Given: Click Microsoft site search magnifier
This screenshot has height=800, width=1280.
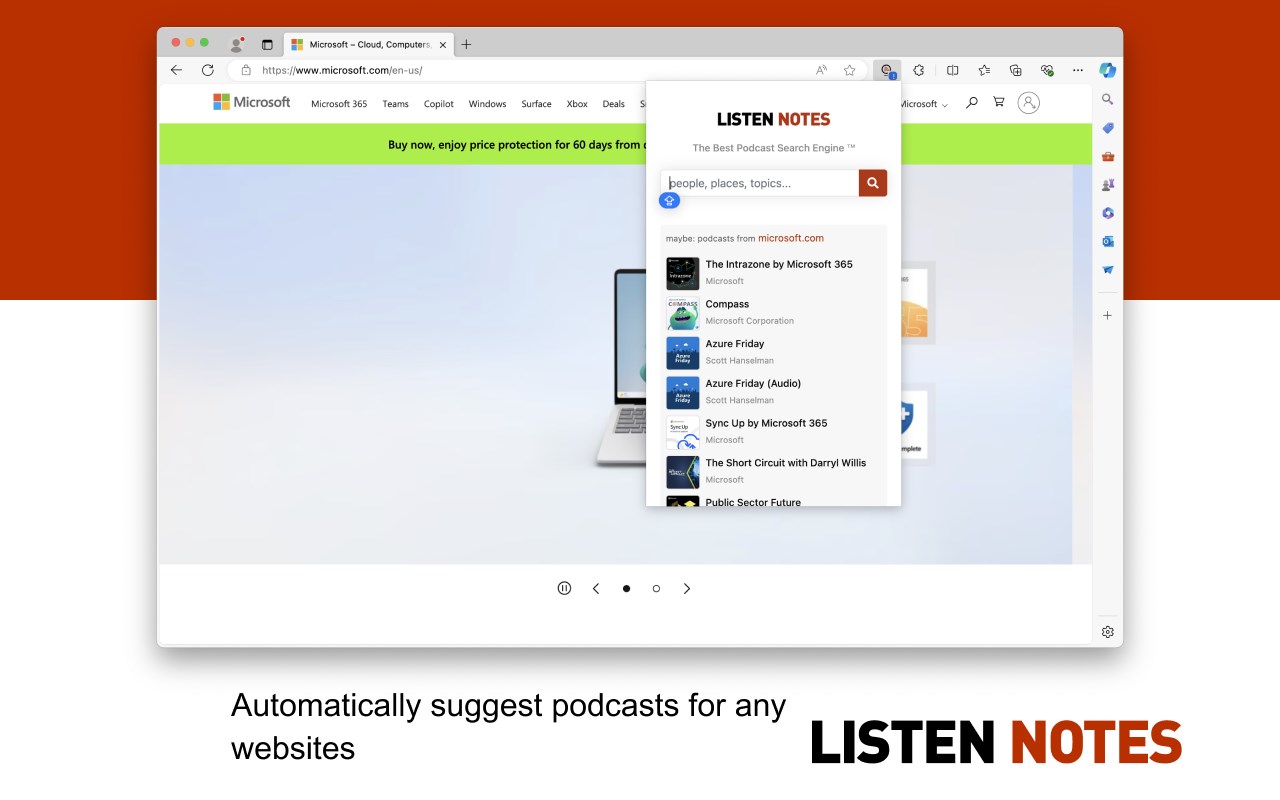Looking at the screenshot, I should coord(971,102).
